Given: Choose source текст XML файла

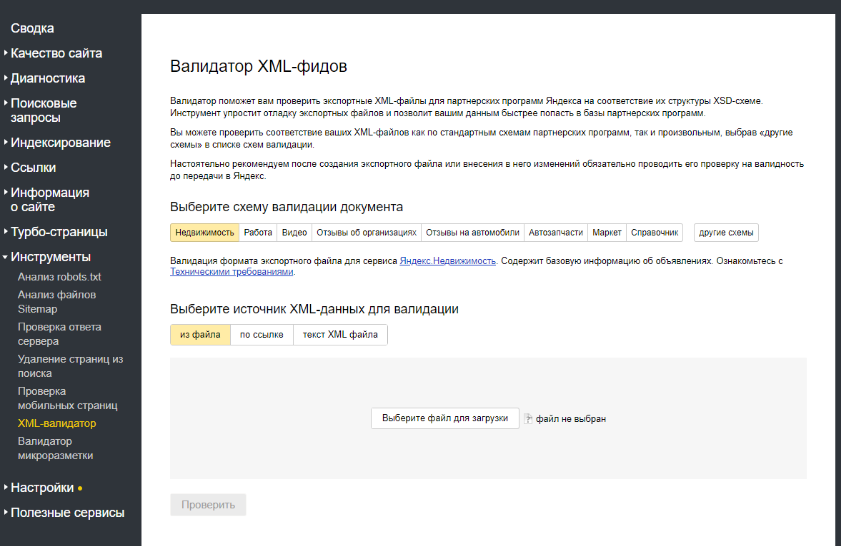Looking at the screenshot, I should 340,335.
